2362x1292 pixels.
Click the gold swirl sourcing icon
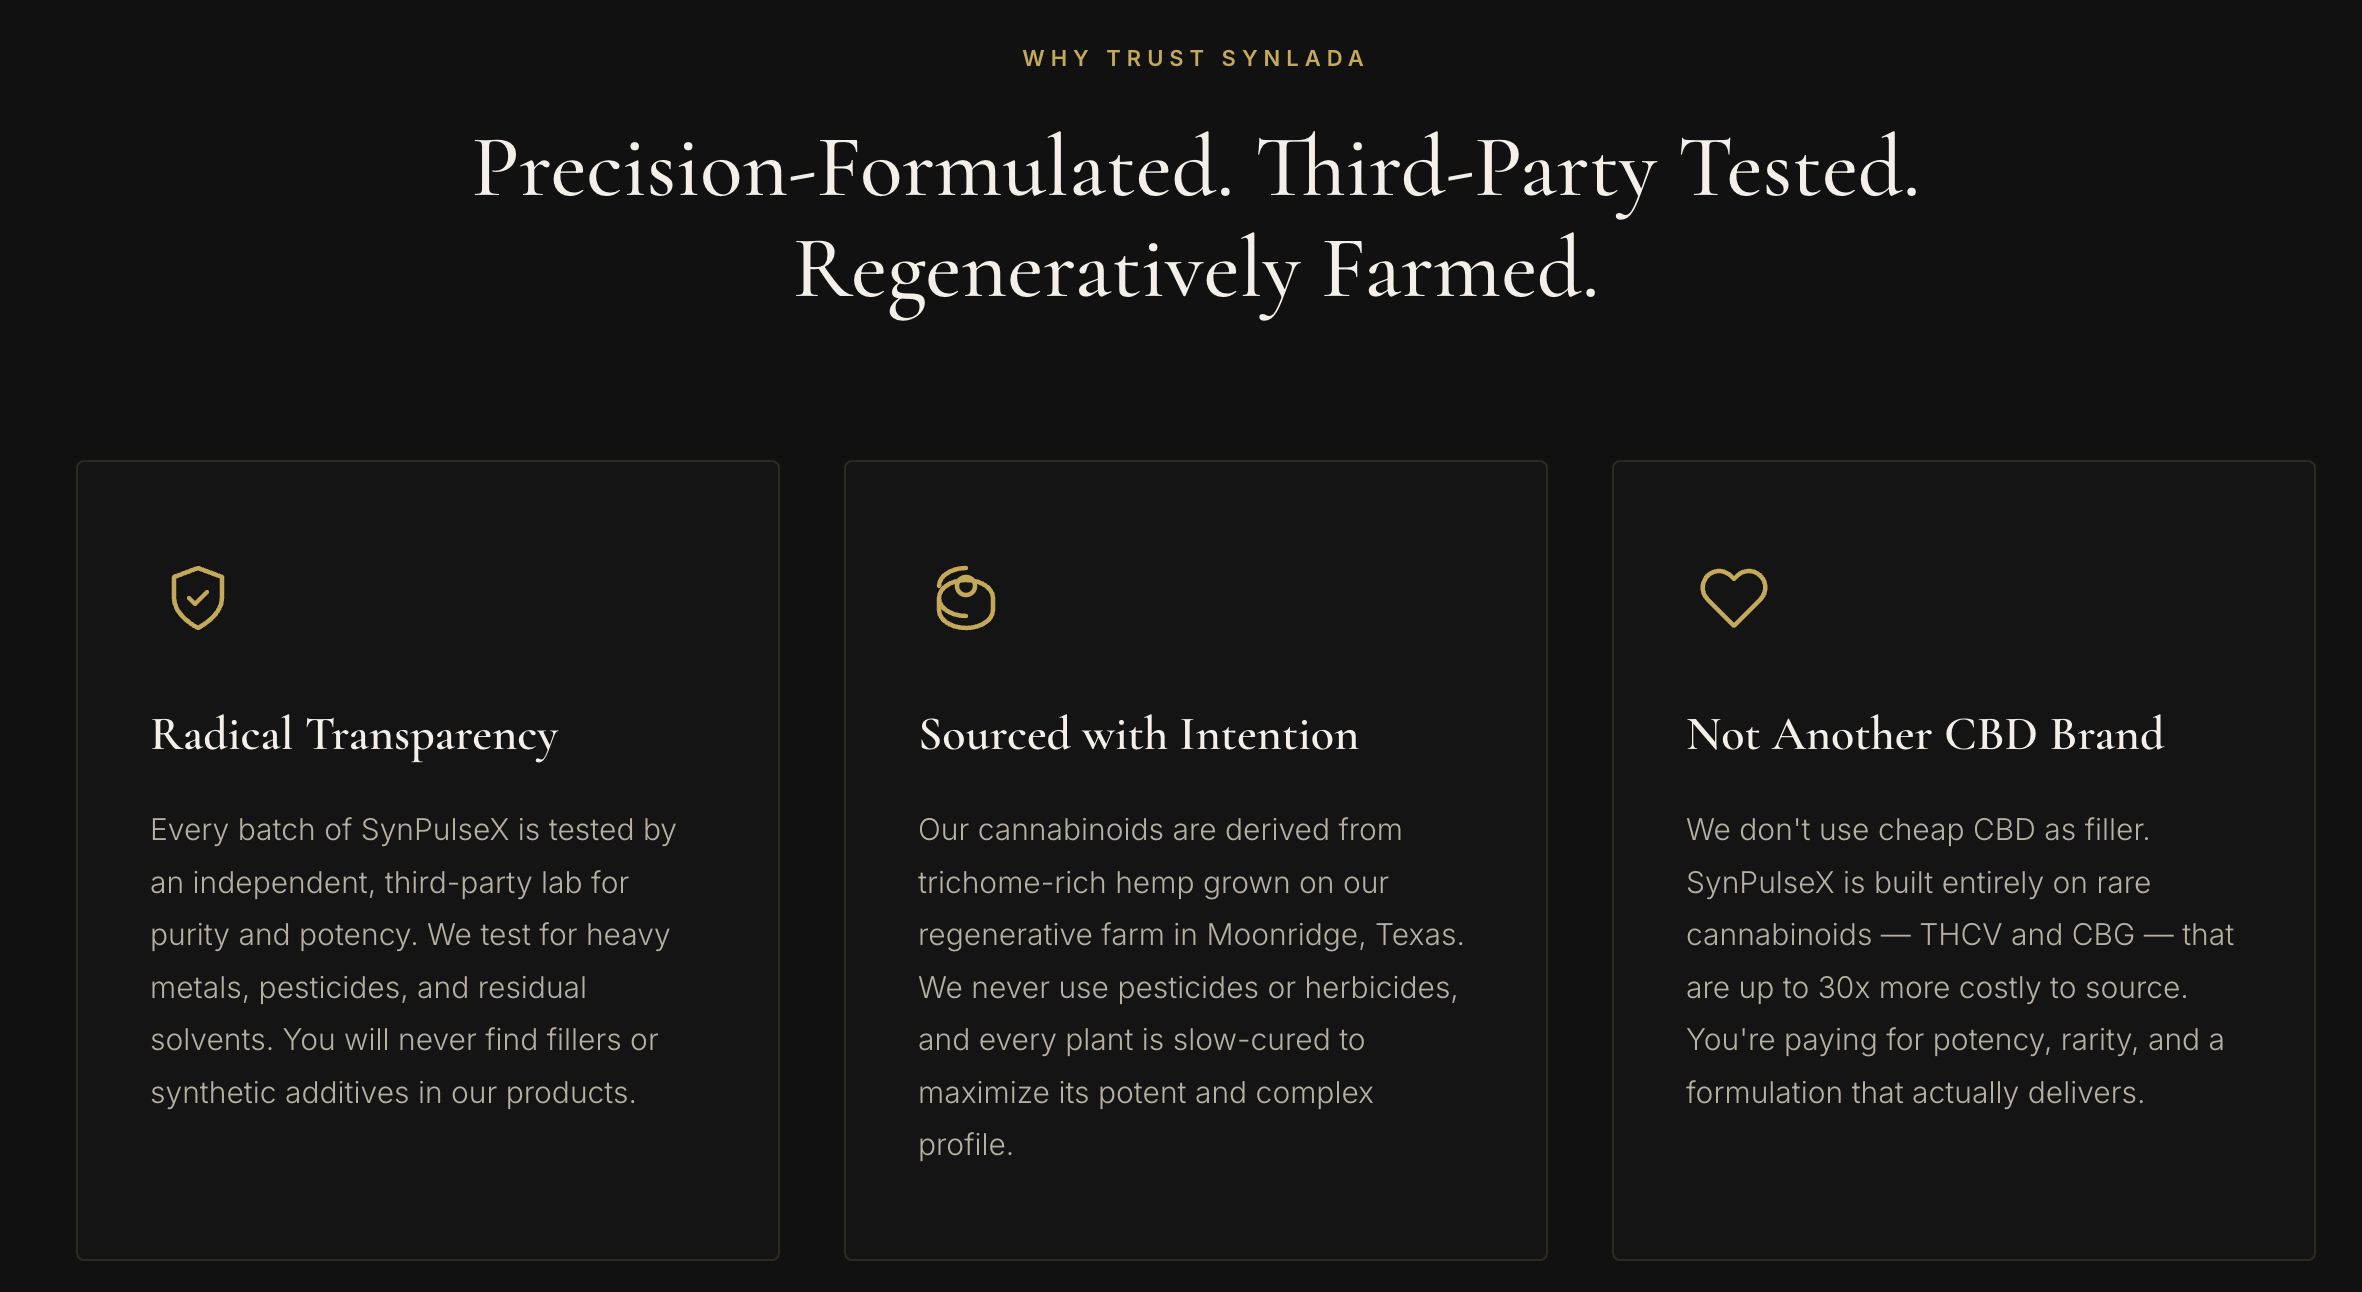point(965,598)
